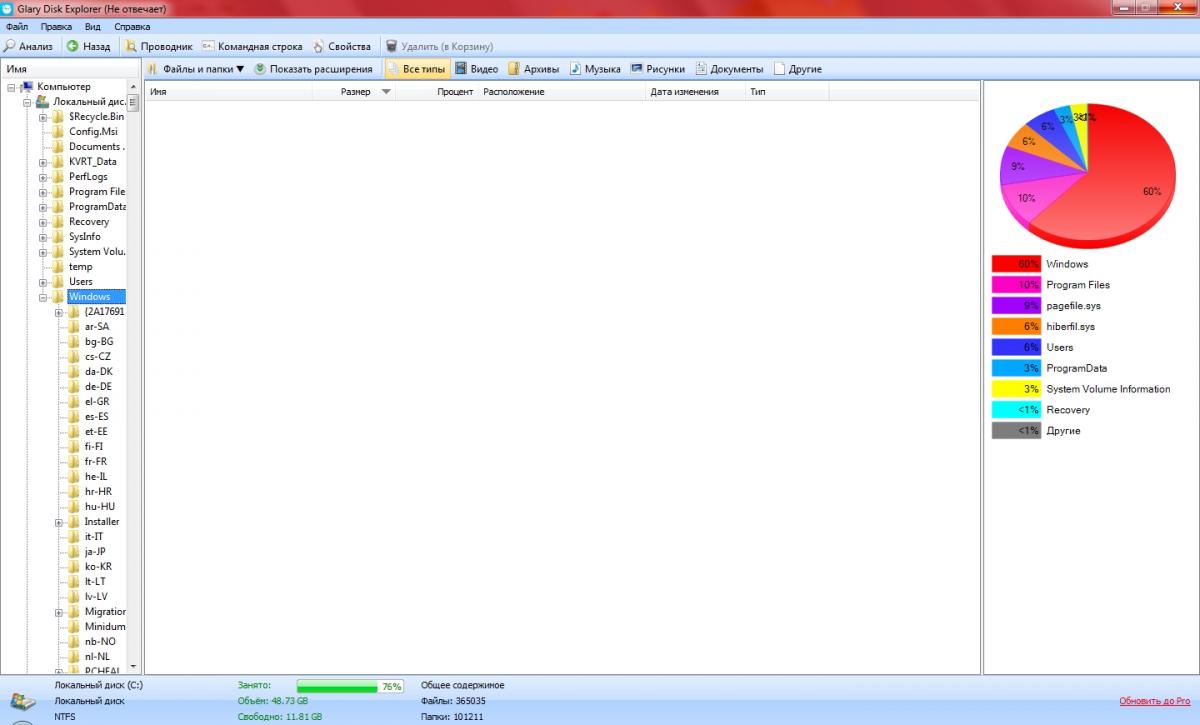Screen dimensions: 1200x725
Task: Select the Рисунки file type filter
Action: point(657,69)
